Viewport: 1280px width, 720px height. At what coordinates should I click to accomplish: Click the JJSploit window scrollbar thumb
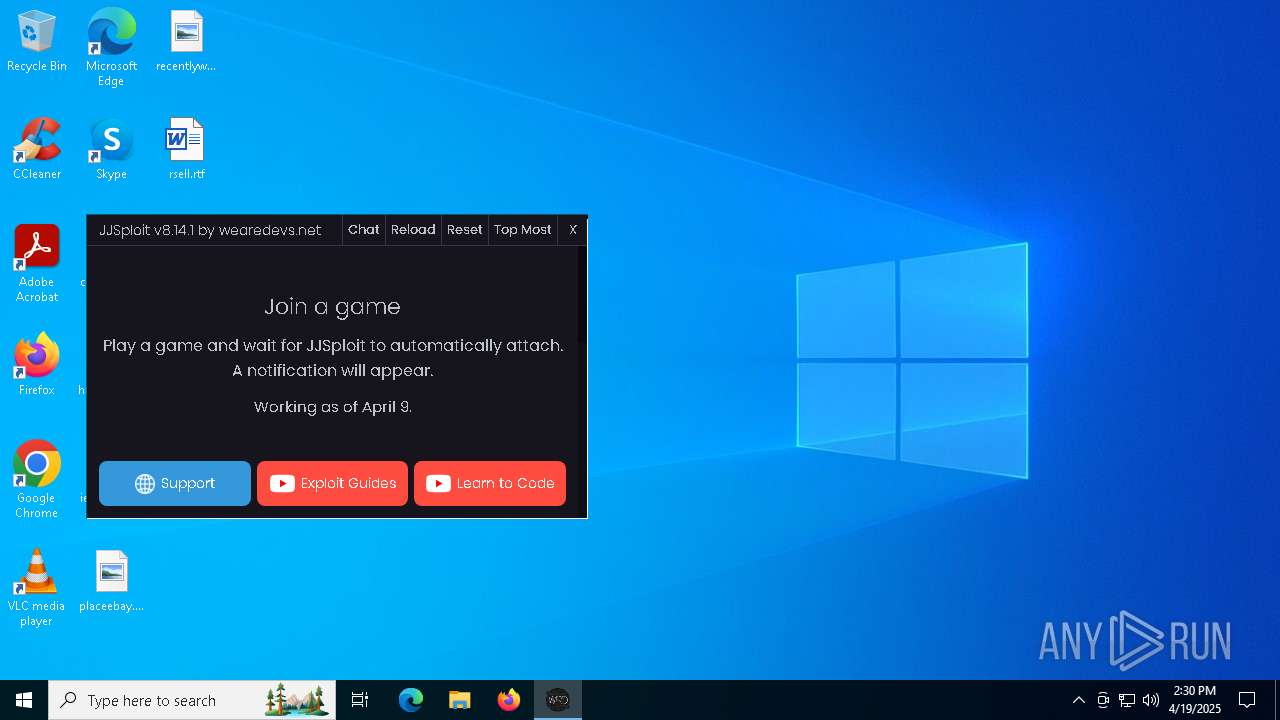point(581,295)
